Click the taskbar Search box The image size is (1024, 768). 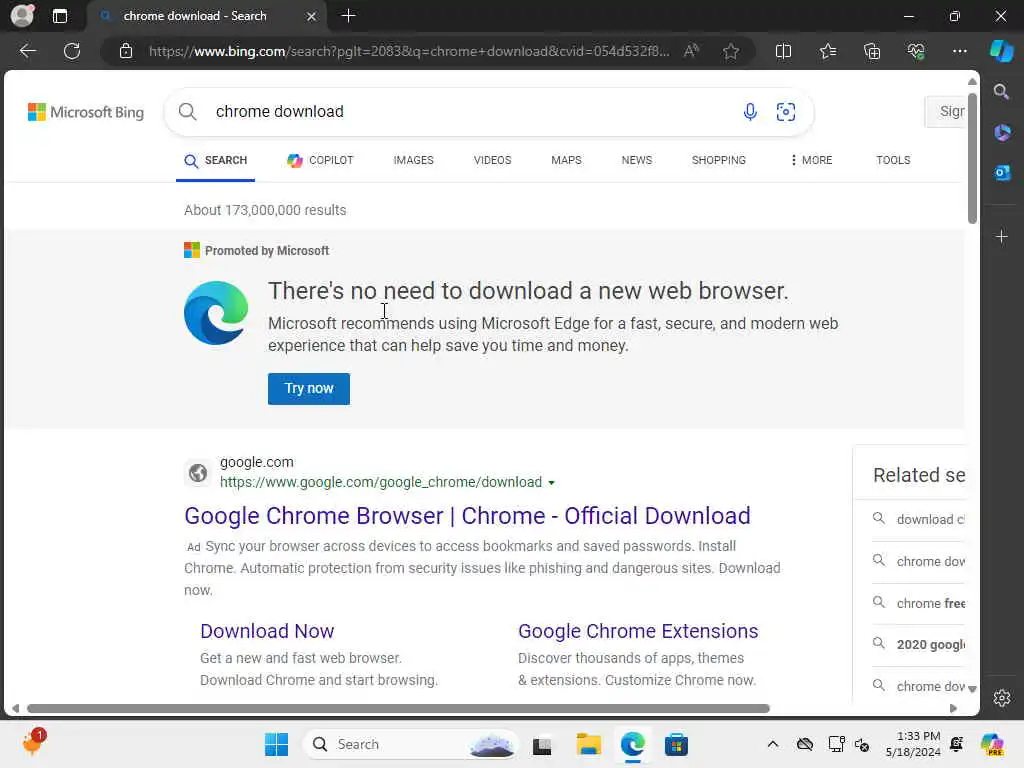tap(410, 744)
